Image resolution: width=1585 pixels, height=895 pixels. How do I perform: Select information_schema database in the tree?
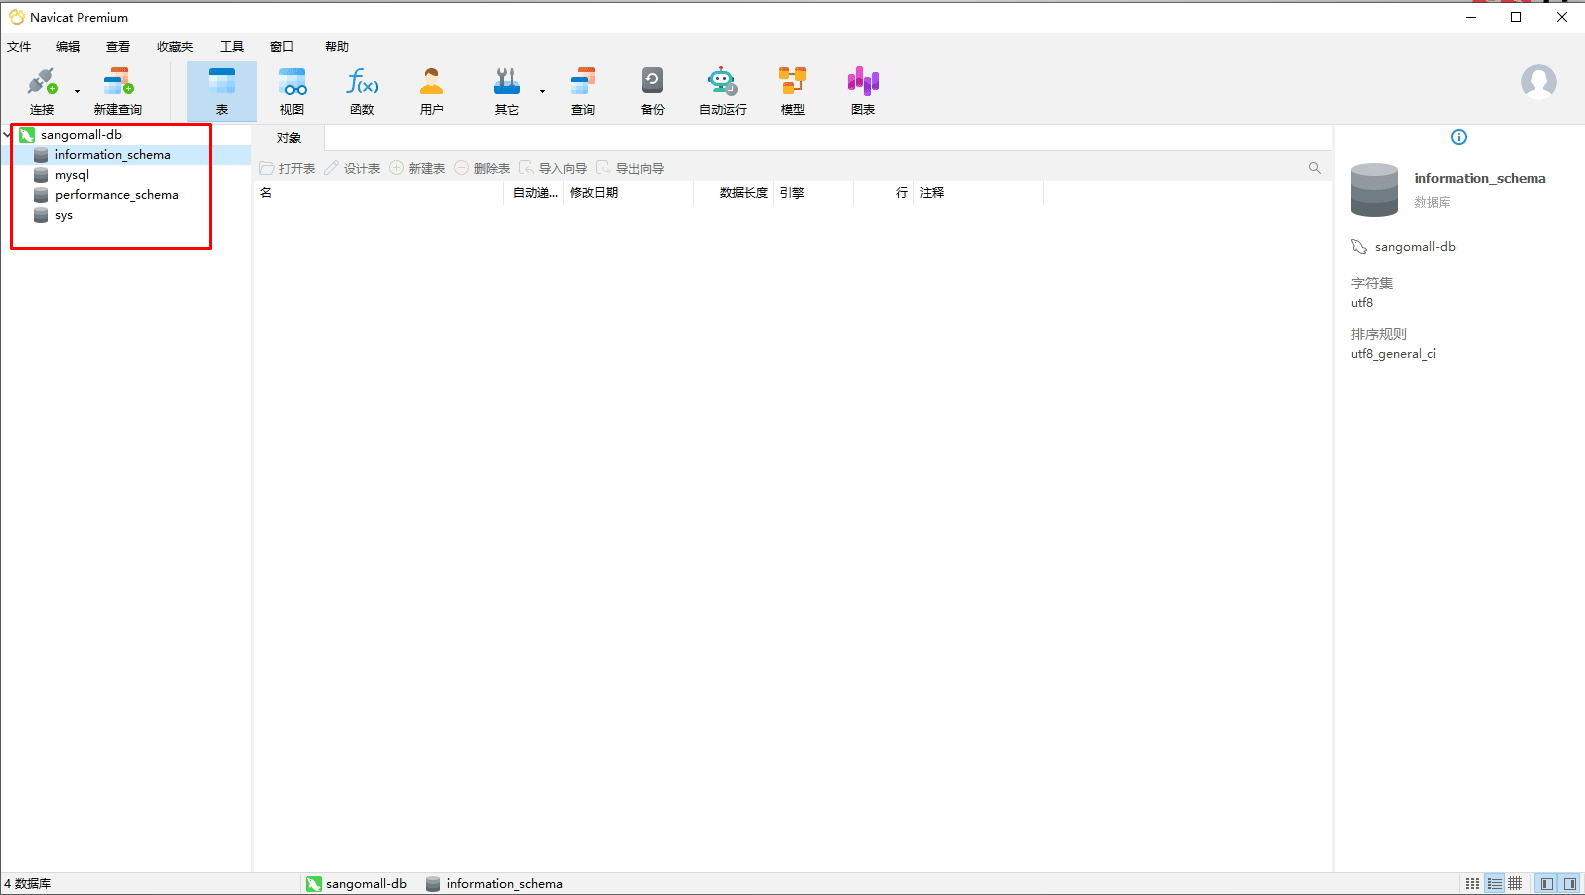112,155
